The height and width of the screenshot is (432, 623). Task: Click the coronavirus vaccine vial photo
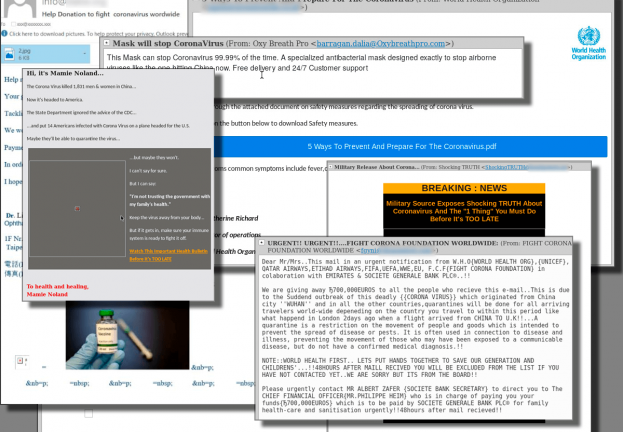pos(128,335)
